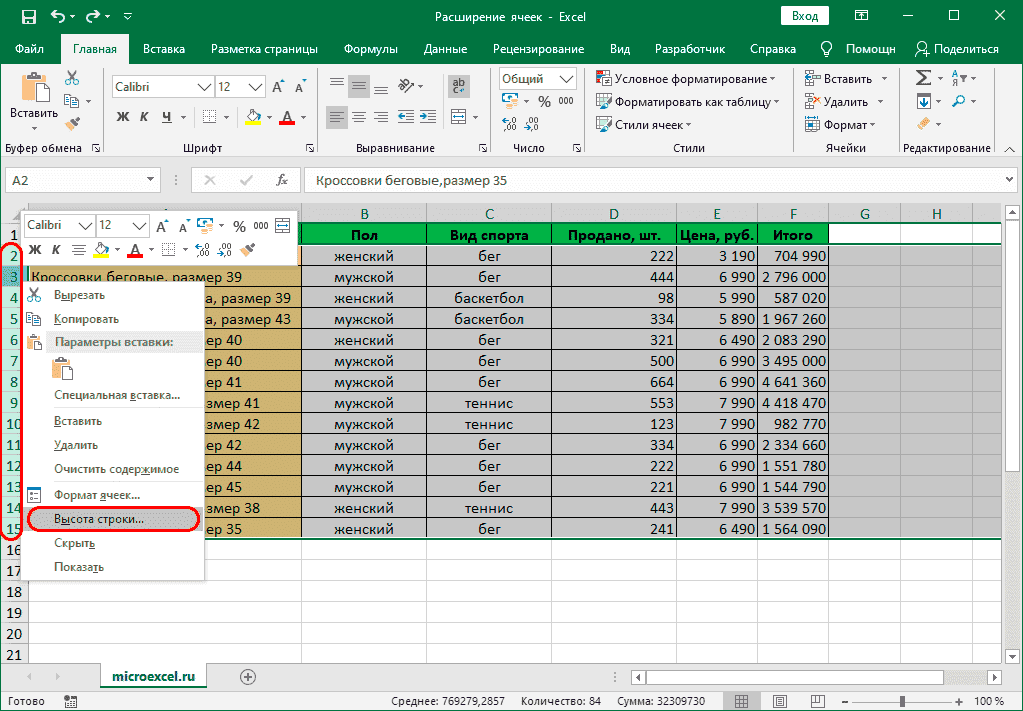Click the Save icon in title bar
The height and width of the screenshot is (711, 1023).
tap(28, 17)
